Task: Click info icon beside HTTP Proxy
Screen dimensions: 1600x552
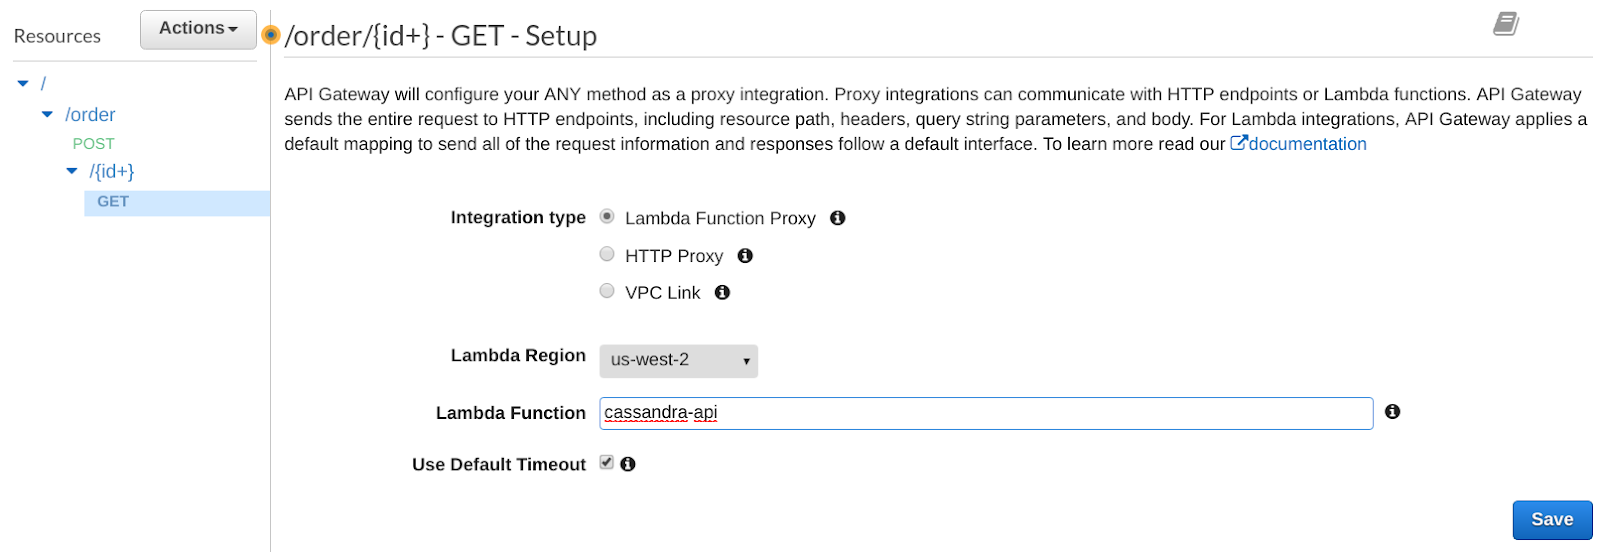Action: [x=745, y=256]
